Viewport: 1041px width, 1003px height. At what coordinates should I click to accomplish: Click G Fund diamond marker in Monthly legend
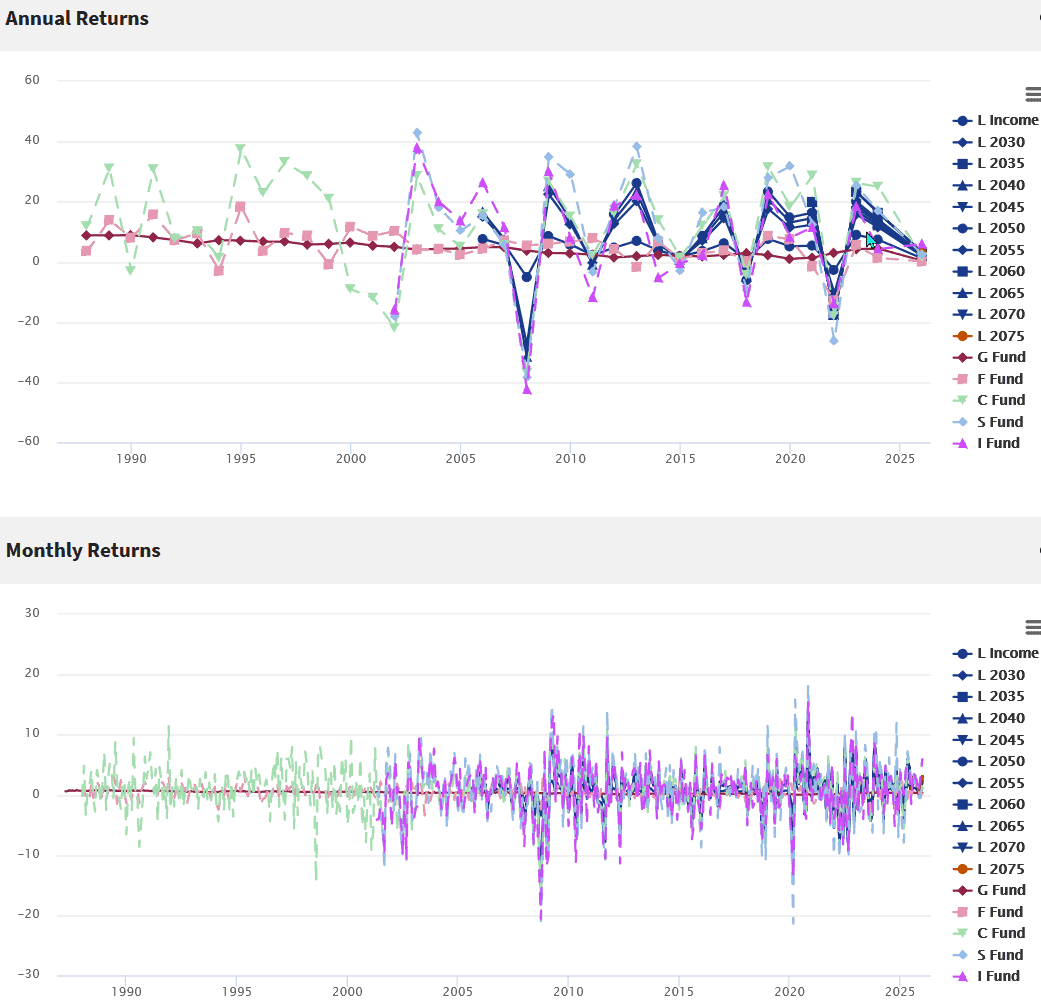(962, 890)
